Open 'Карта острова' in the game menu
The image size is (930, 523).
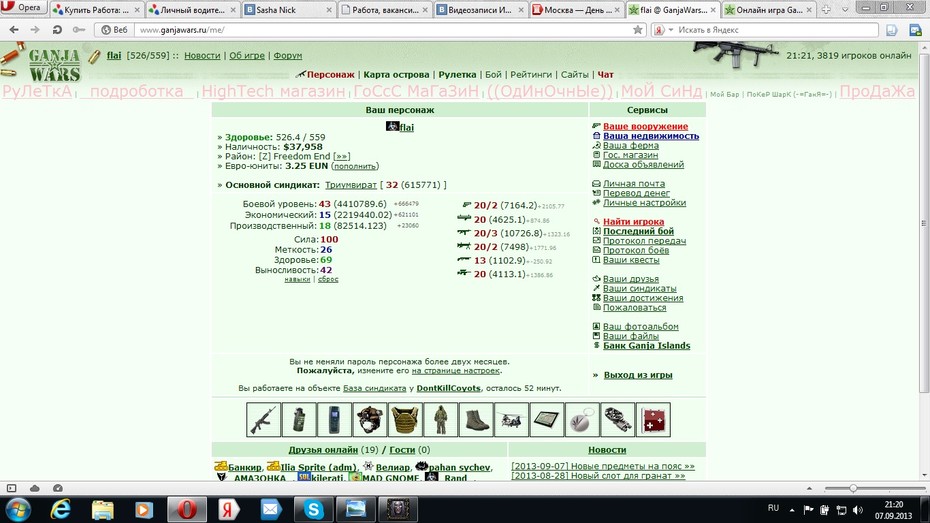396,75
